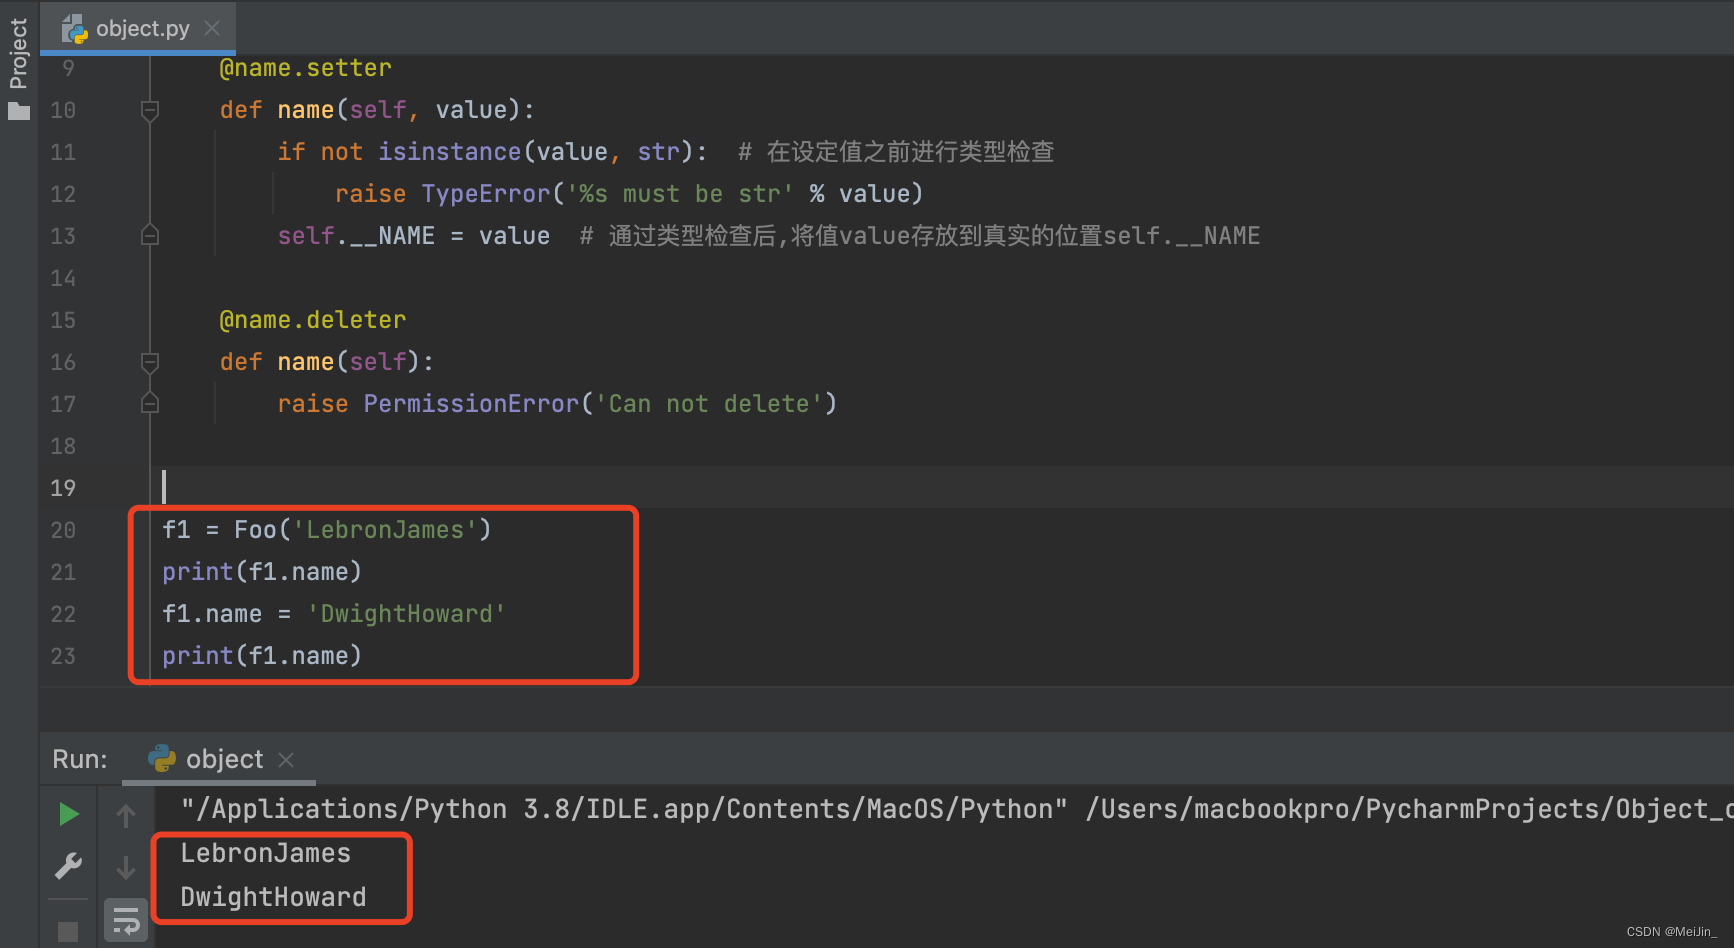1734x948 pixels.
Task: Collapse the name deleter method at line 16
Action: 150,362
